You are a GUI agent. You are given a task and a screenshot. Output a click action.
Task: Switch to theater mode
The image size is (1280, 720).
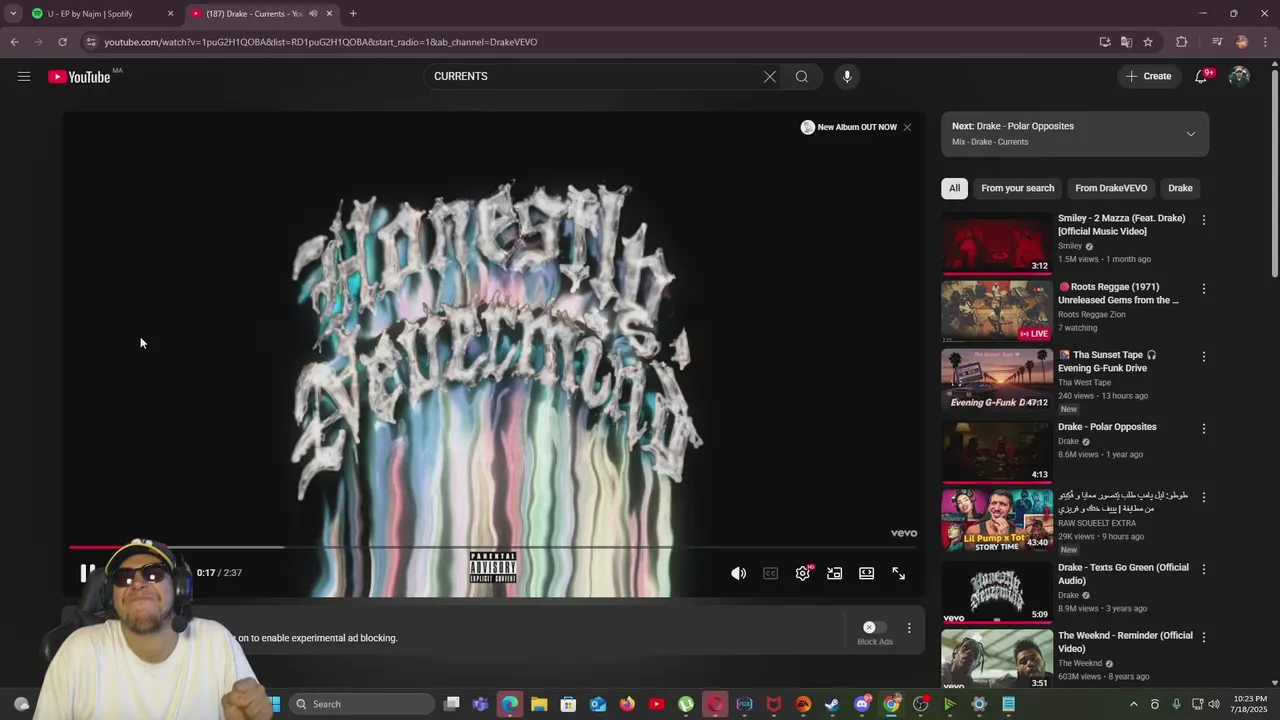tap(867, 573)
